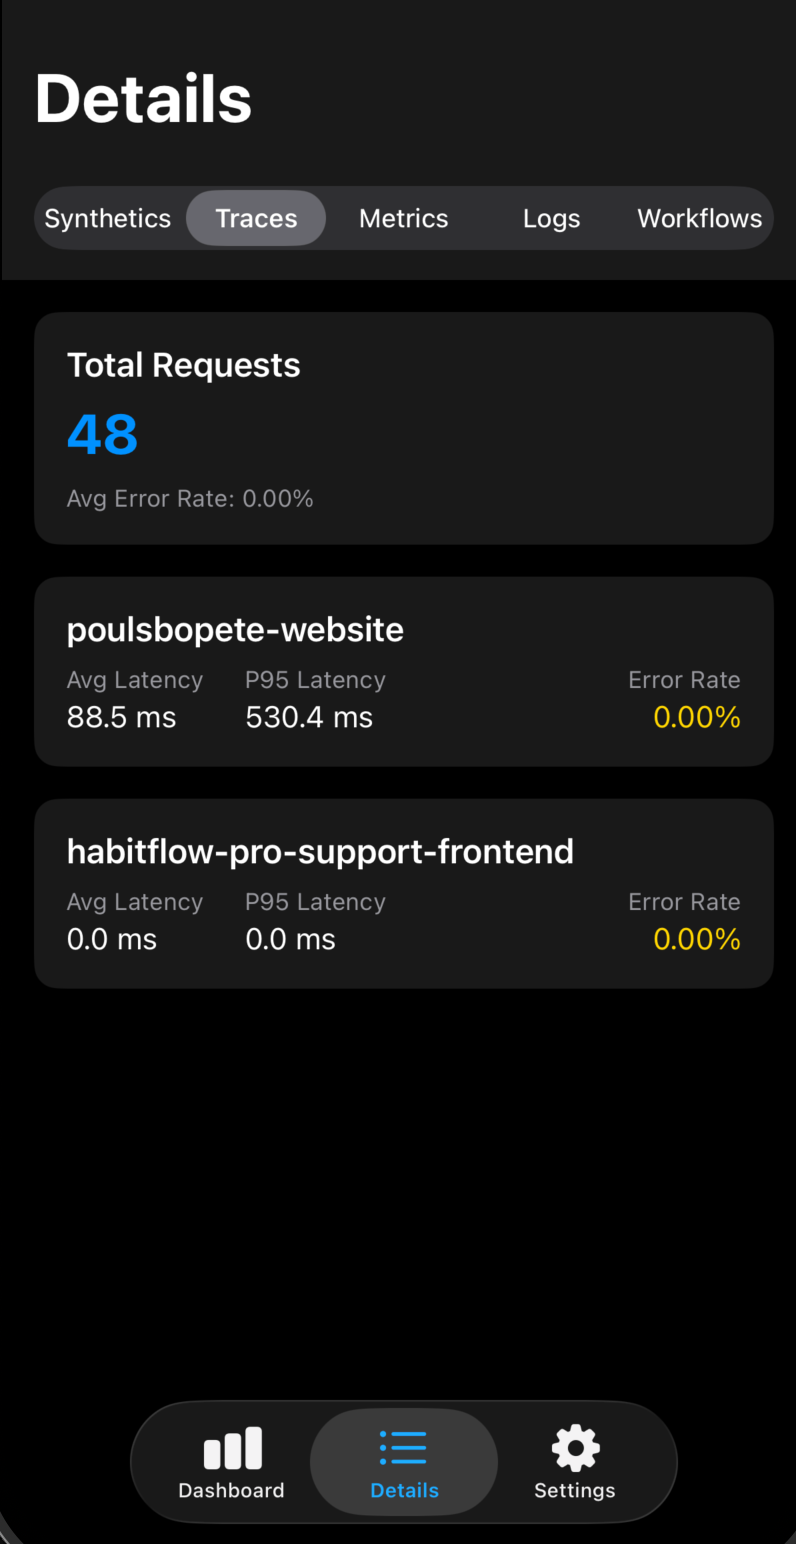
Task: Click the 88.5 ms average latency value
Action: pyautogui.click(x=121, y=717)
